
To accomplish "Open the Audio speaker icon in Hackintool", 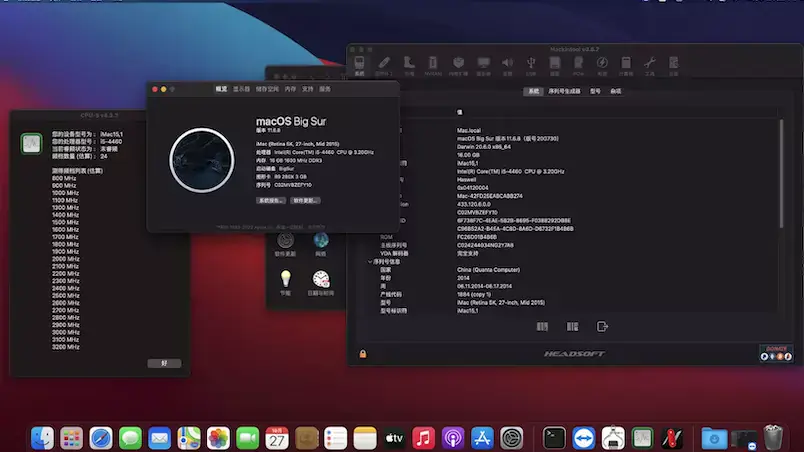I will tap(507, 65).
